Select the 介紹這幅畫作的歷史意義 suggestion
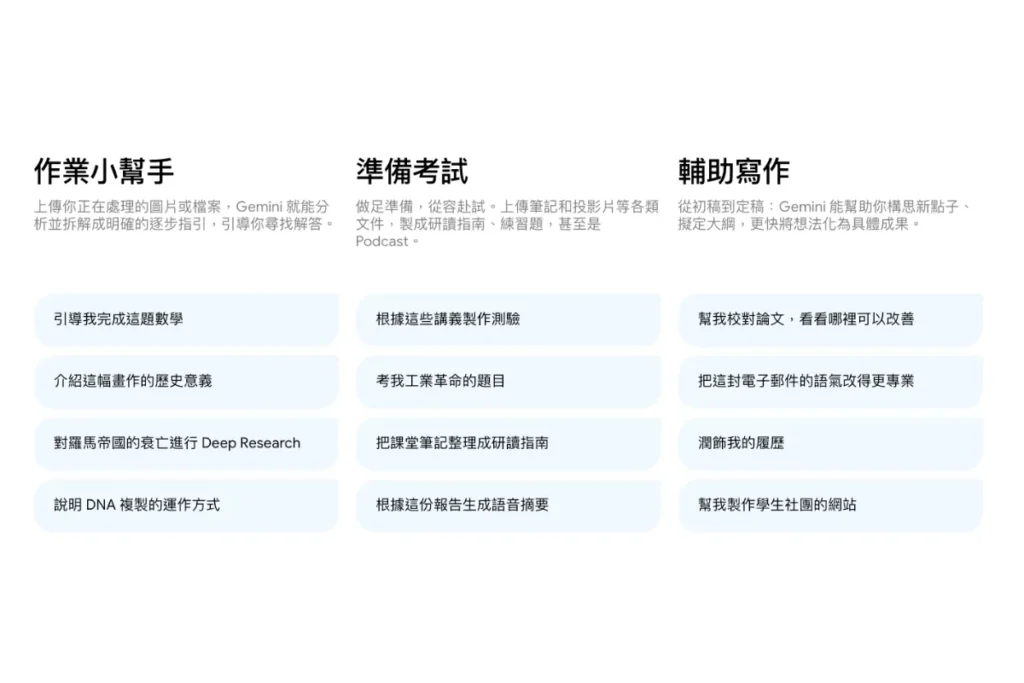1024x683 pixels. pos(186,381)
